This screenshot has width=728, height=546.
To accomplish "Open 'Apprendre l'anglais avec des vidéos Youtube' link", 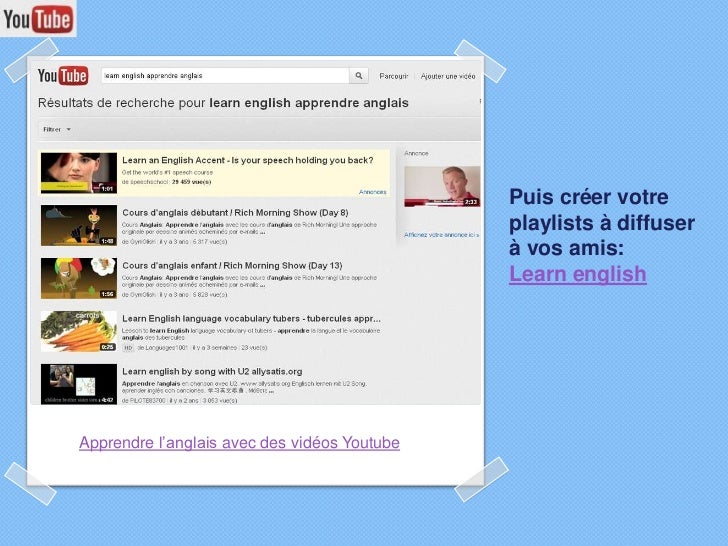I will [x=239, y=442].
